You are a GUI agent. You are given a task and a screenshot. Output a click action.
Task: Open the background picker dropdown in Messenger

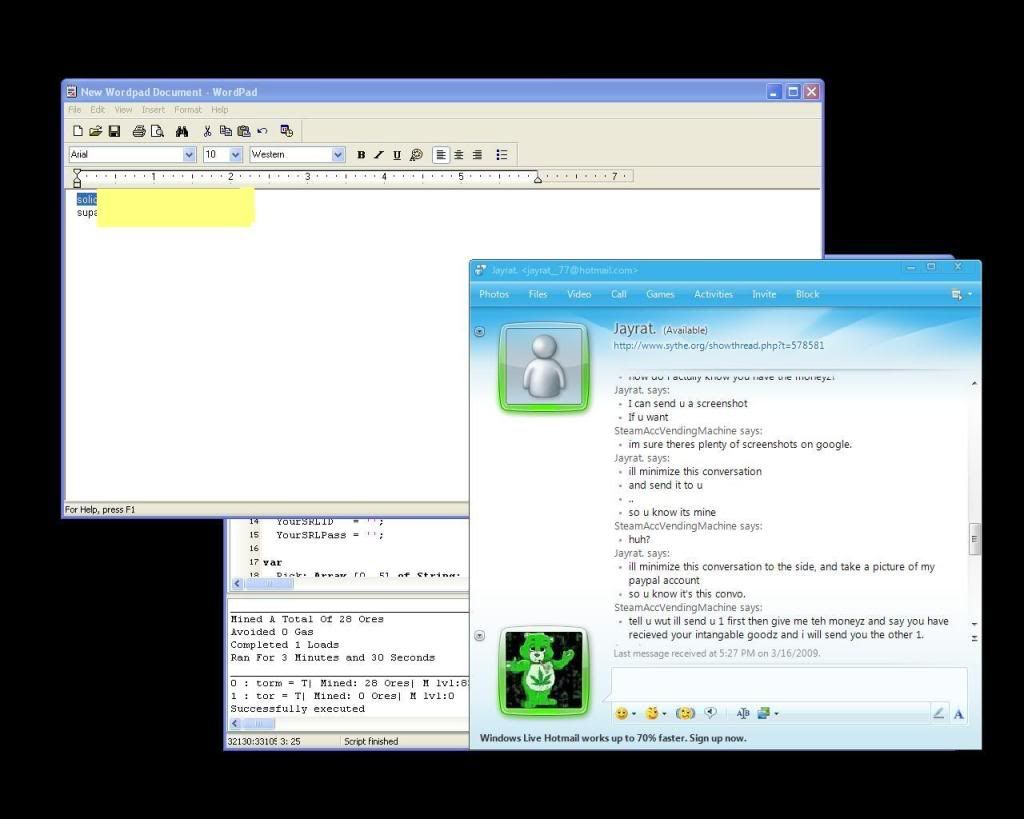[x=767, y=713]
